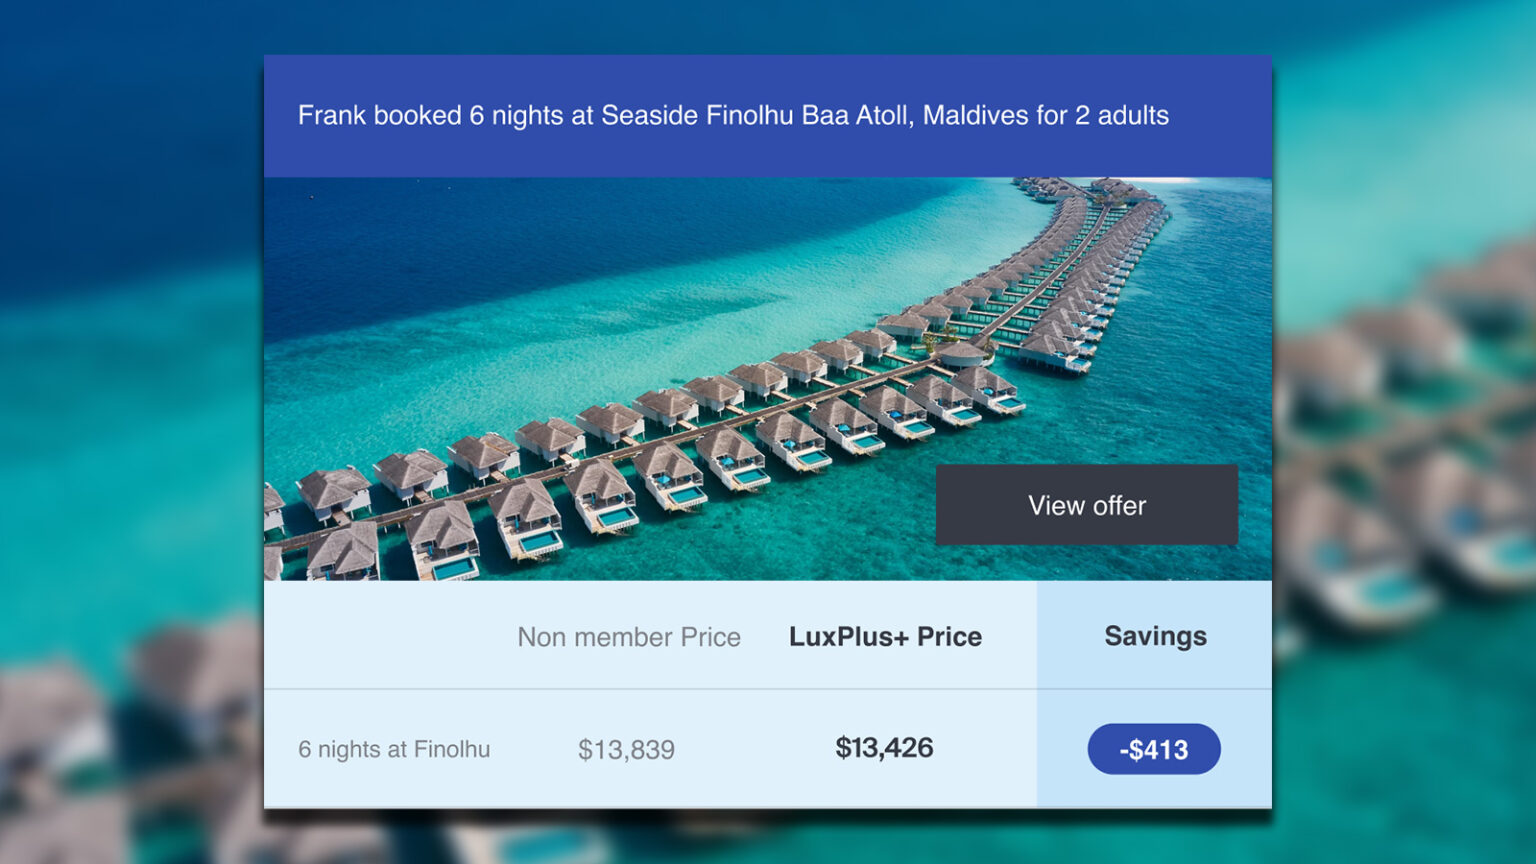Select the booking card itself

point(767,430)
